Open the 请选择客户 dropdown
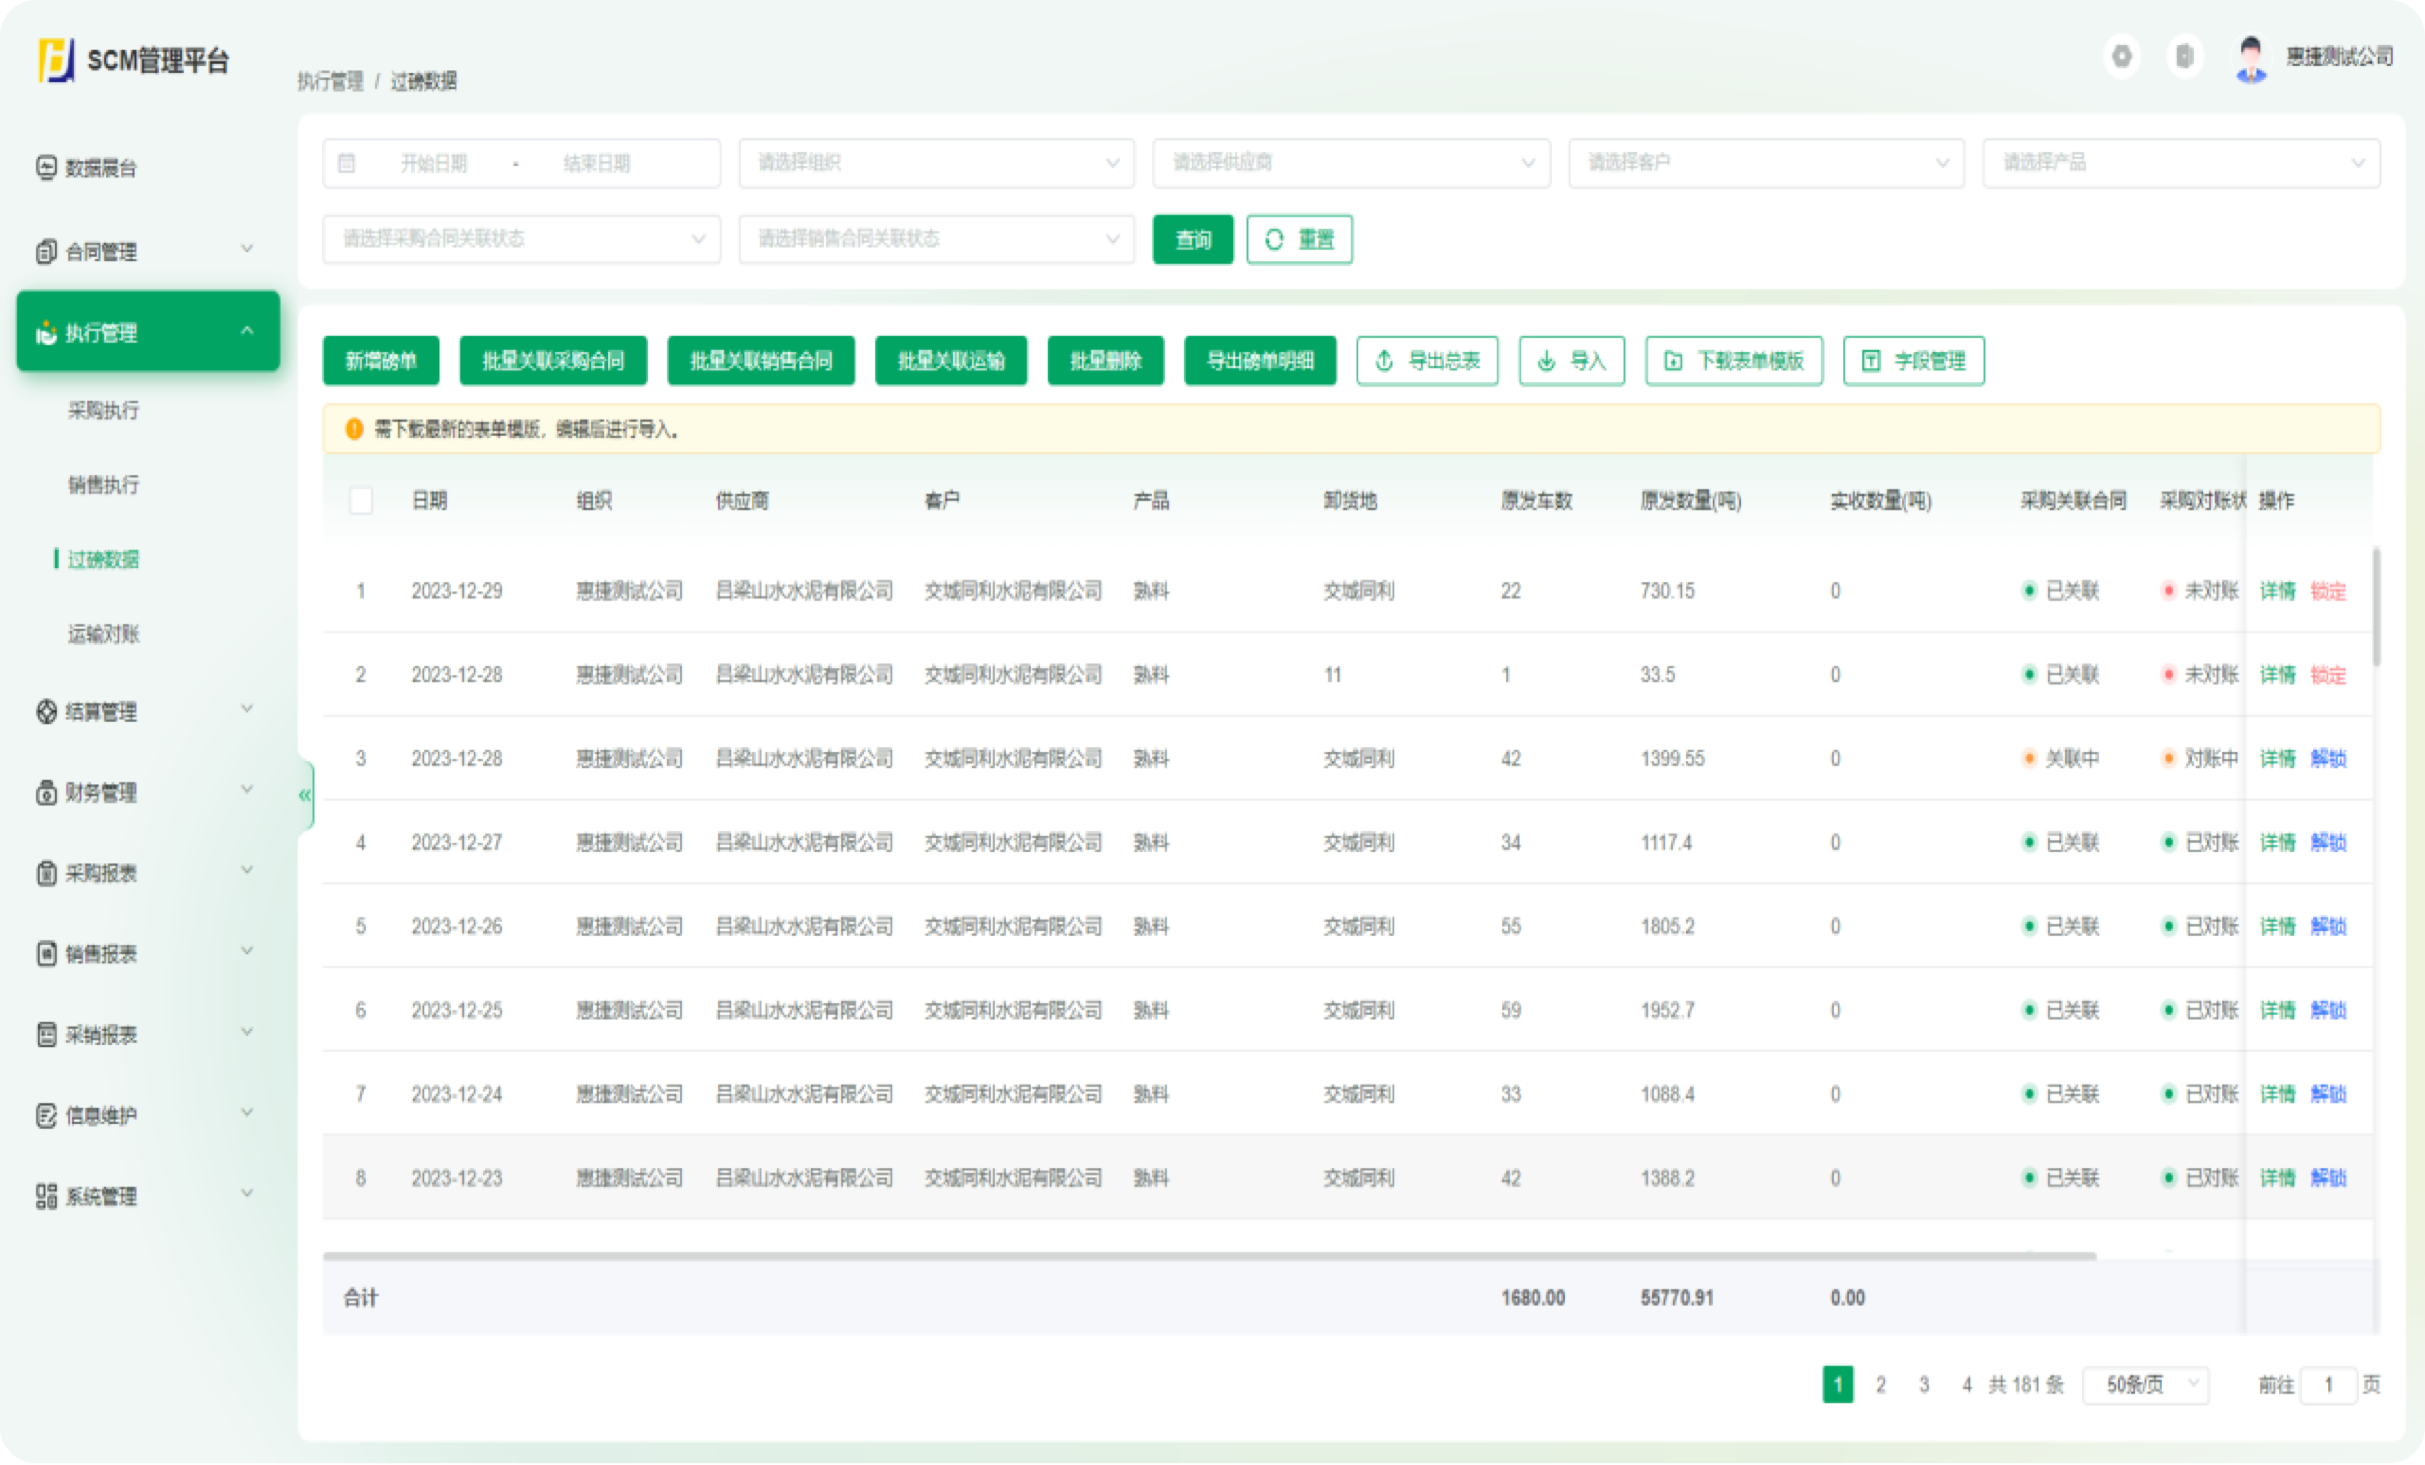The height and width of the screenshot is (1465, 2425). [x=1766, y=163]
